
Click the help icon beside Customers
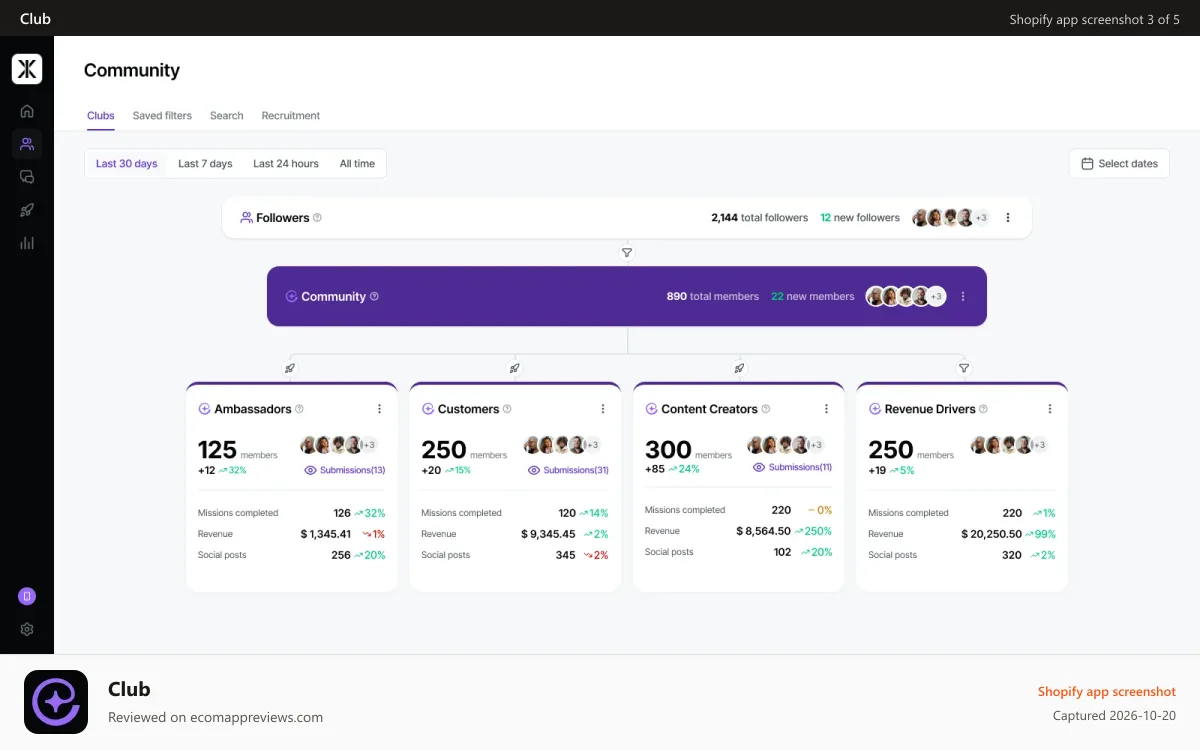pyautogui.click(x=507, y=409)
